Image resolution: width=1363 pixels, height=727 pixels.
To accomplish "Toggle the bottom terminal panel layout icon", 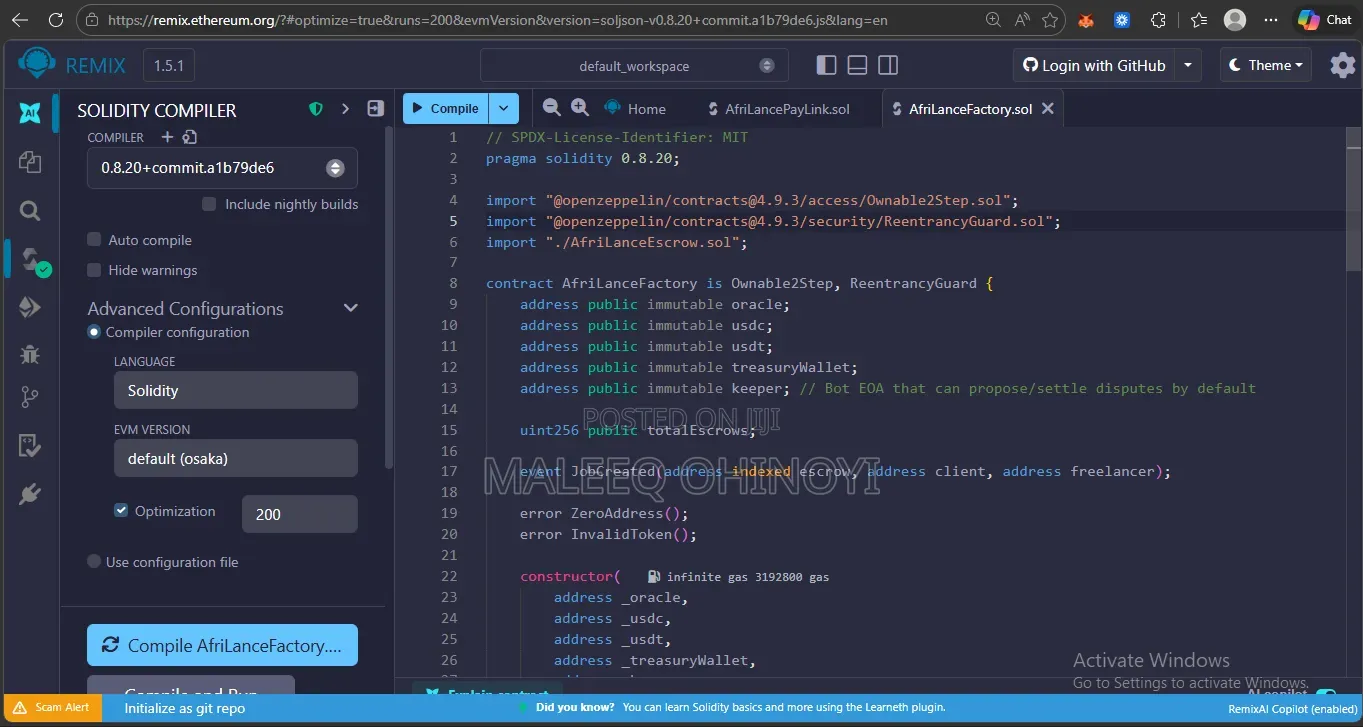I will click(x=857, y=65).
